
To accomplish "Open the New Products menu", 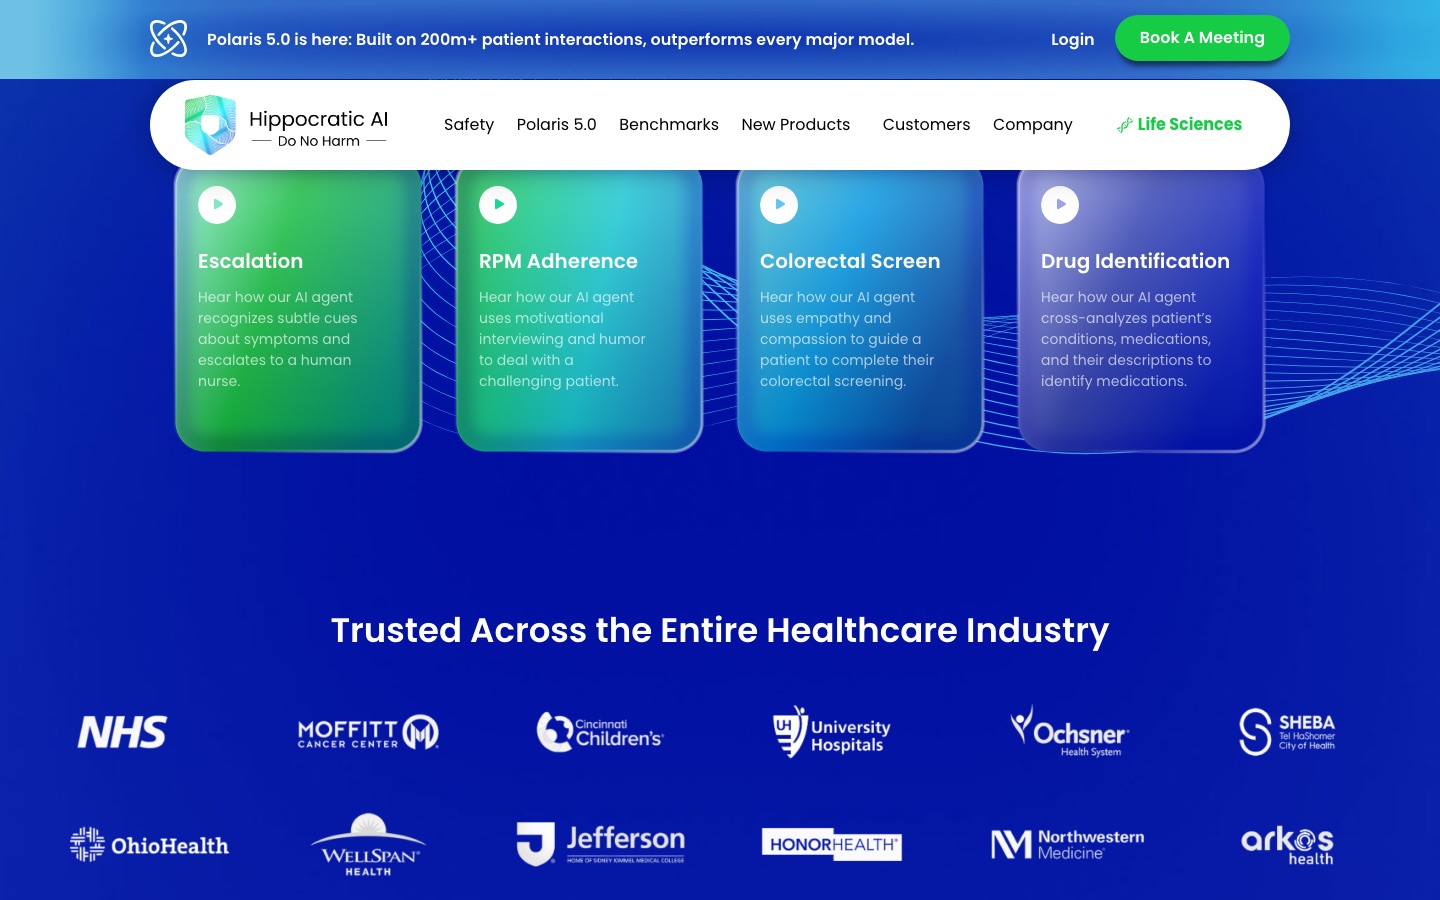I will pos(796,125).
